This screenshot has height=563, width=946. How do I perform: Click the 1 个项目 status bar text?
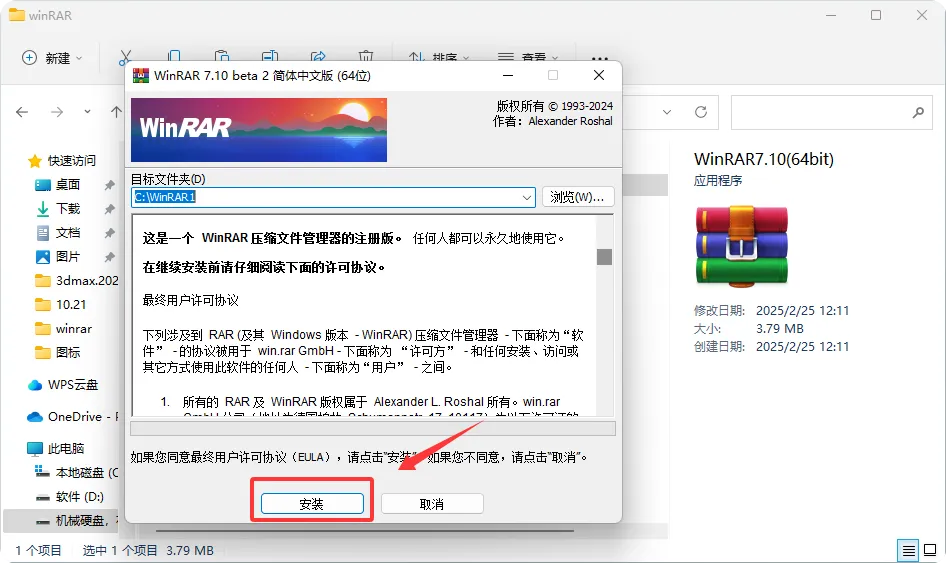coord(39,550)
